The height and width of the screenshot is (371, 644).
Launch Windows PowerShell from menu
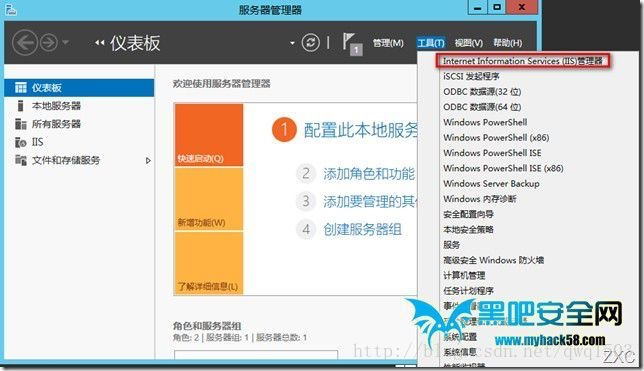tap(485, 122)
